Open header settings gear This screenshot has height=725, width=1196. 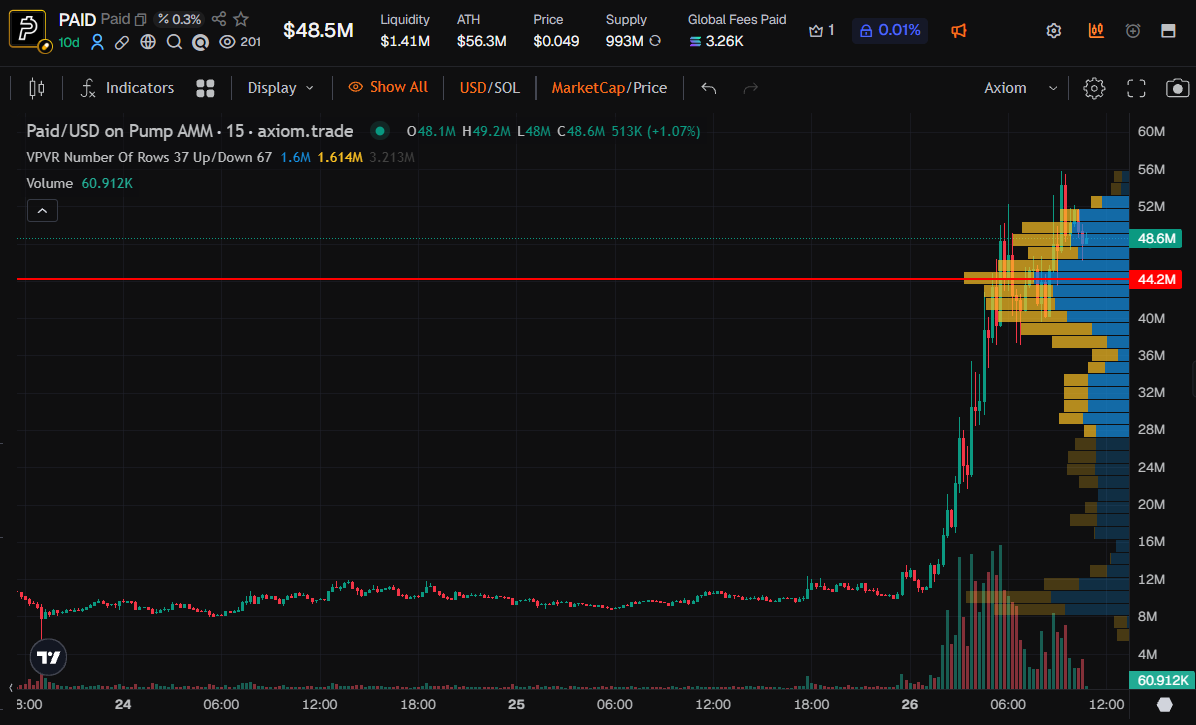pyautogui.click(x=1053, y=30)
